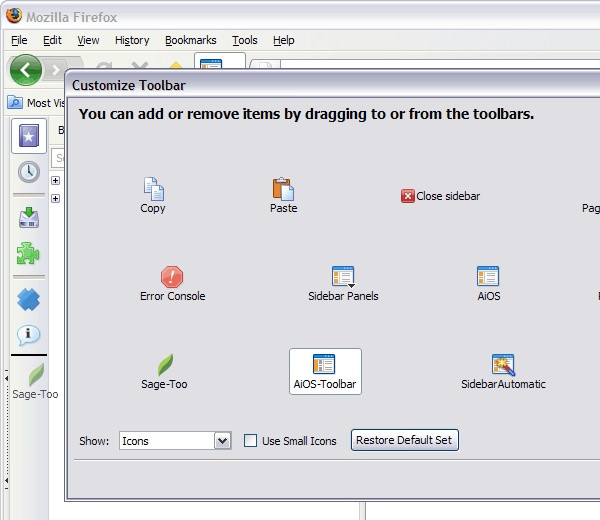Image resolution: width=600 pixels, height=520 pixels.
Task: Open History panel via clock icon
Action: [x=29, y=172]
